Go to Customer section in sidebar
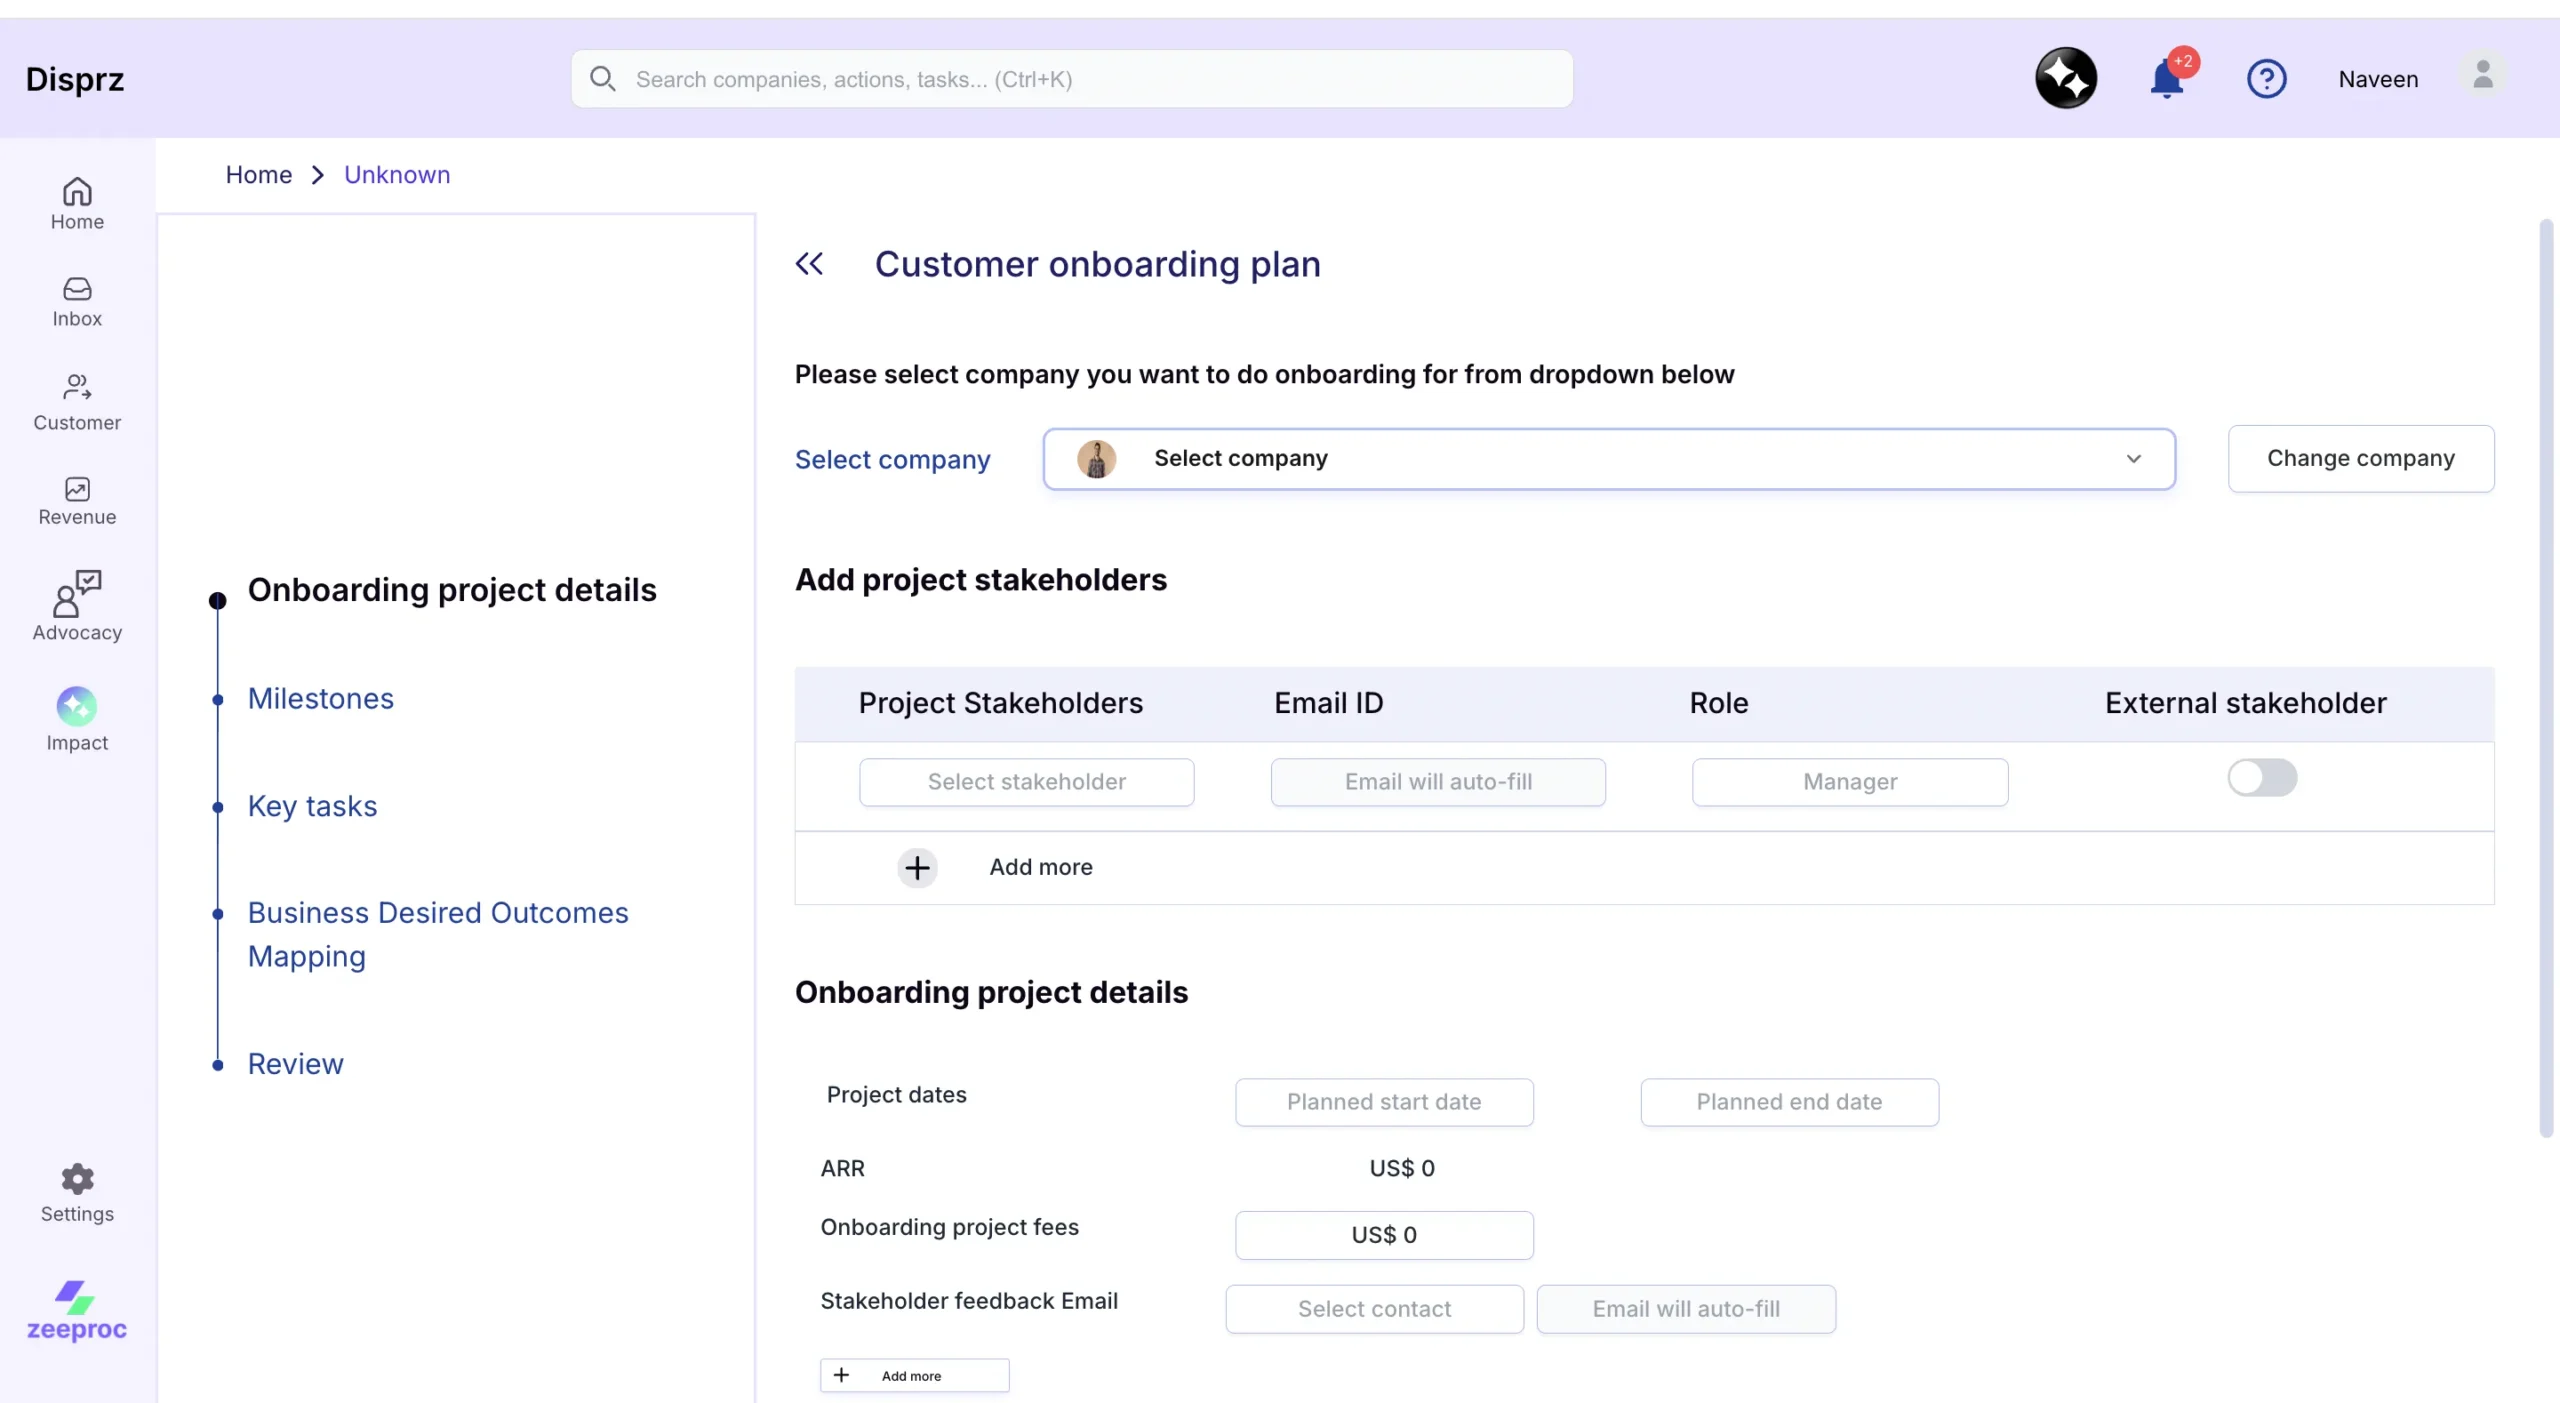The image size is (2560, 1403). tap(77, 401)
